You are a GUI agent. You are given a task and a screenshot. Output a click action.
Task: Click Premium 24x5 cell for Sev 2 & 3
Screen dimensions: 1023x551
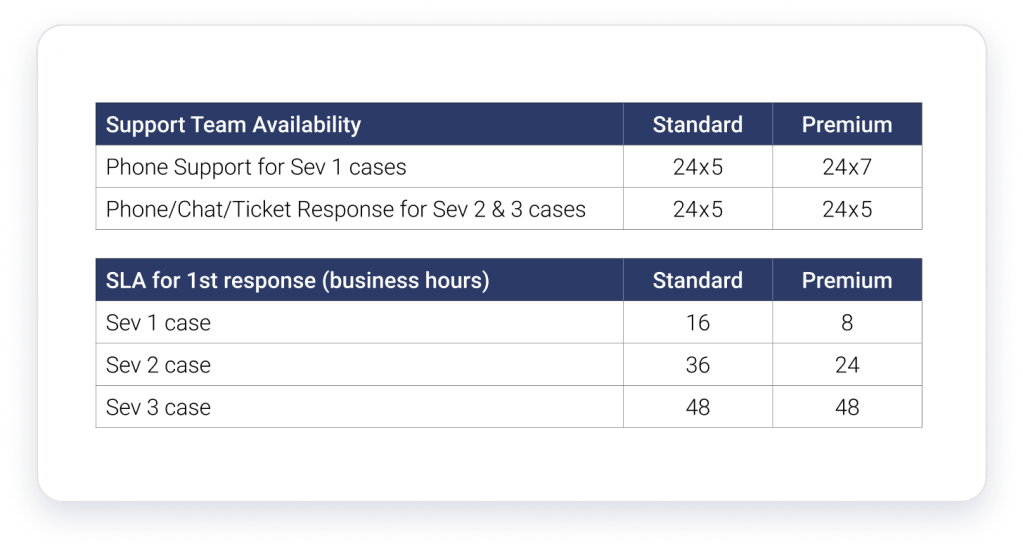[x=847, y=209]
